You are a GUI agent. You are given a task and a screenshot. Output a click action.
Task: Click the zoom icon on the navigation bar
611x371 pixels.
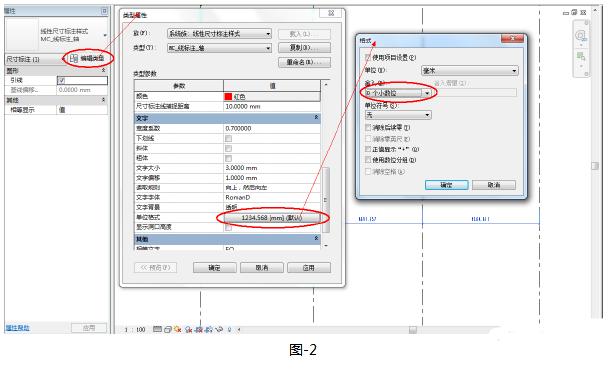click(x=581, y=57)
